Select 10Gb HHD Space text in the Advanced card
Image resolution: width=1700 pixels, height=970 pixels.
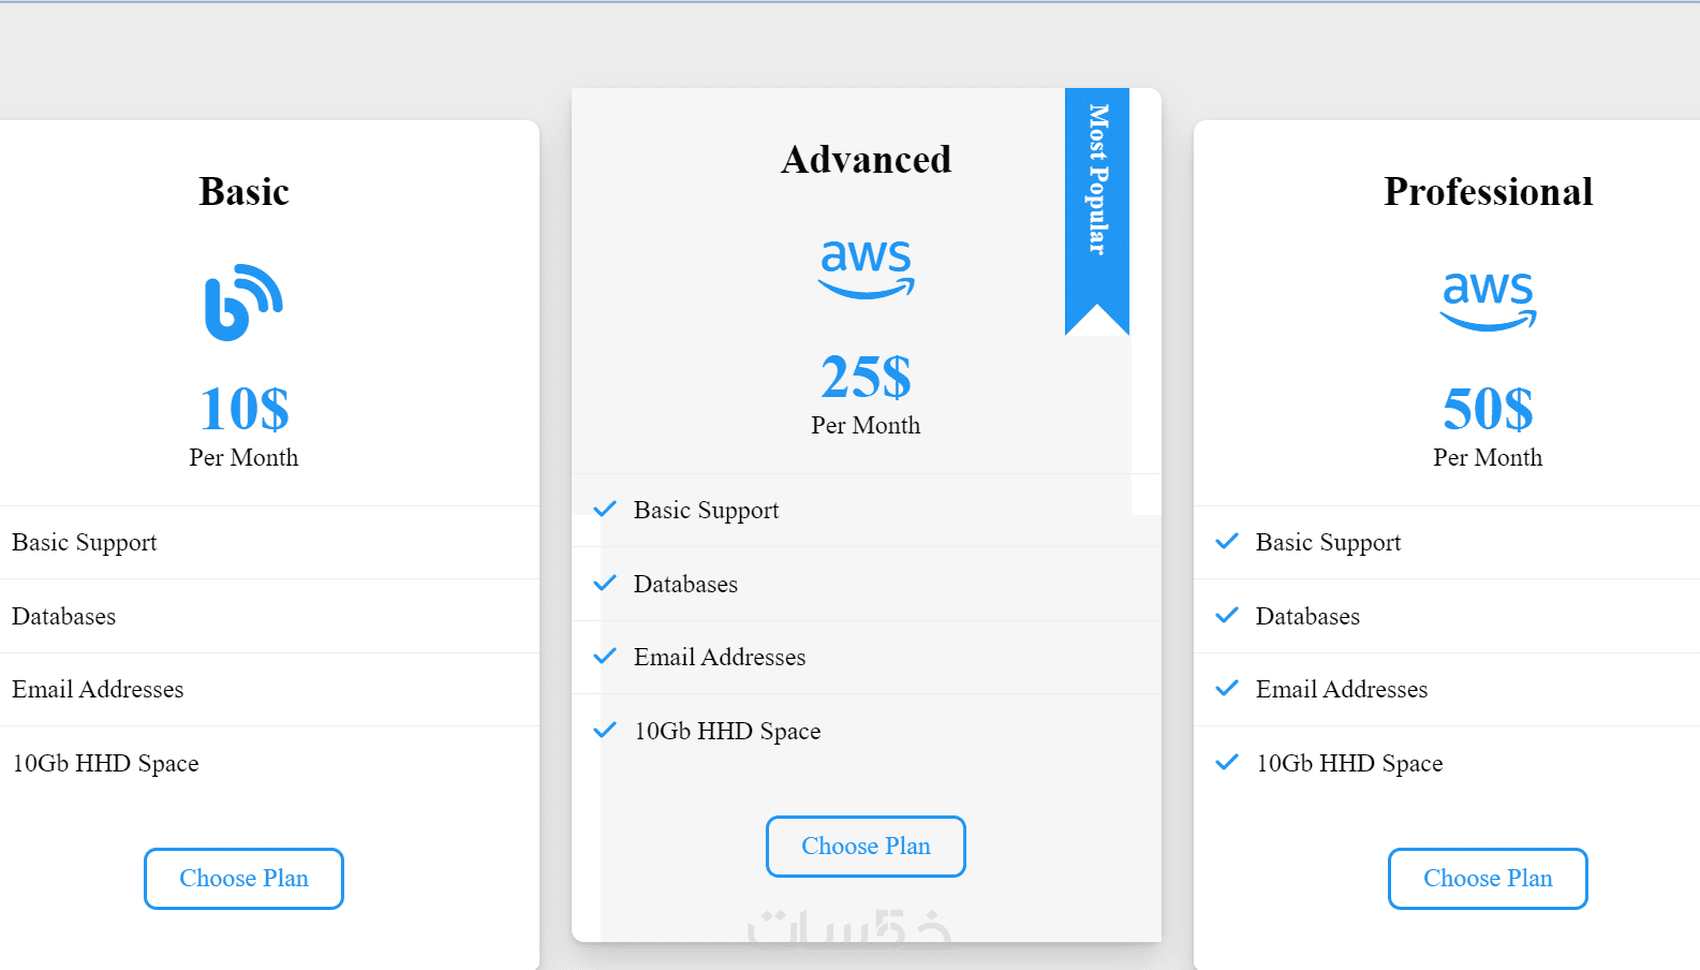[x=728, y=731]
